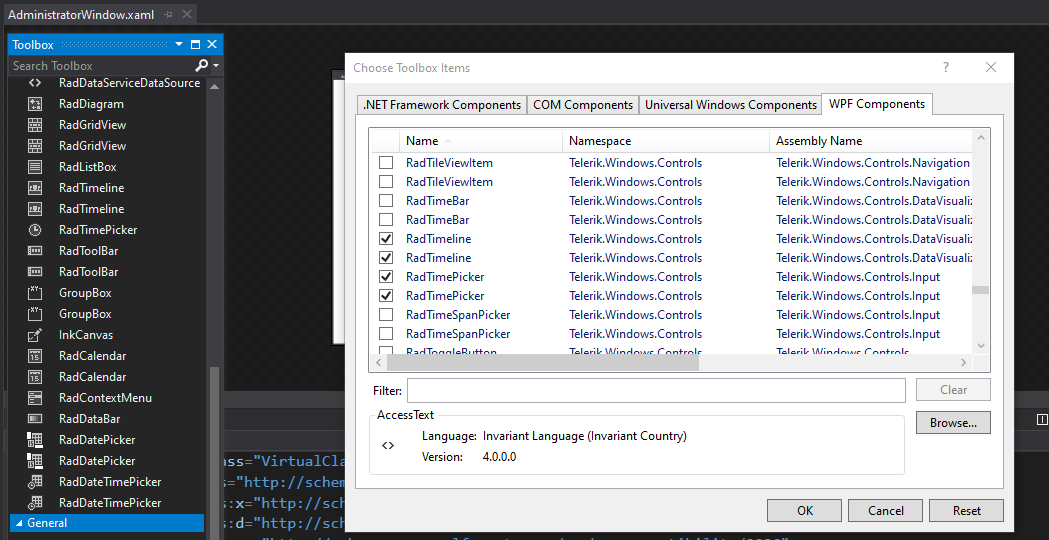Click the RadDataServiceDataSource icon in the Toolbox
Screen dimensions: 1049x540
tap(35, 83)
